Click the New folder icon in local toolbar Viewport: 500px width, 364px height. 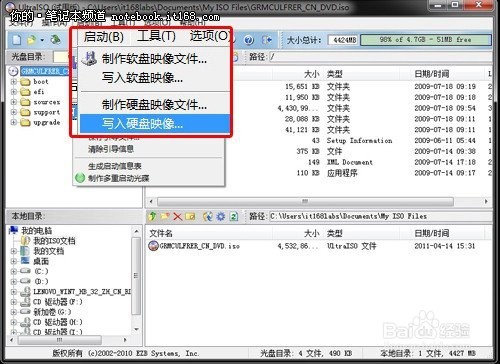coord(165,217)
